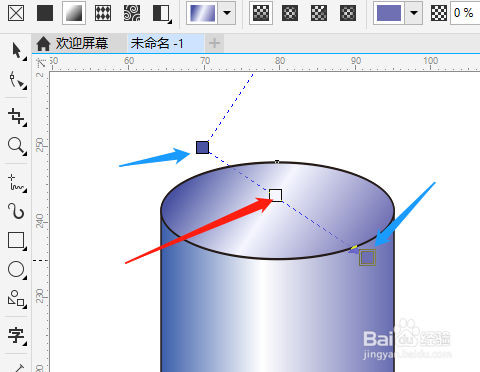Select the Artistic Media tool

tap(17, 211)
